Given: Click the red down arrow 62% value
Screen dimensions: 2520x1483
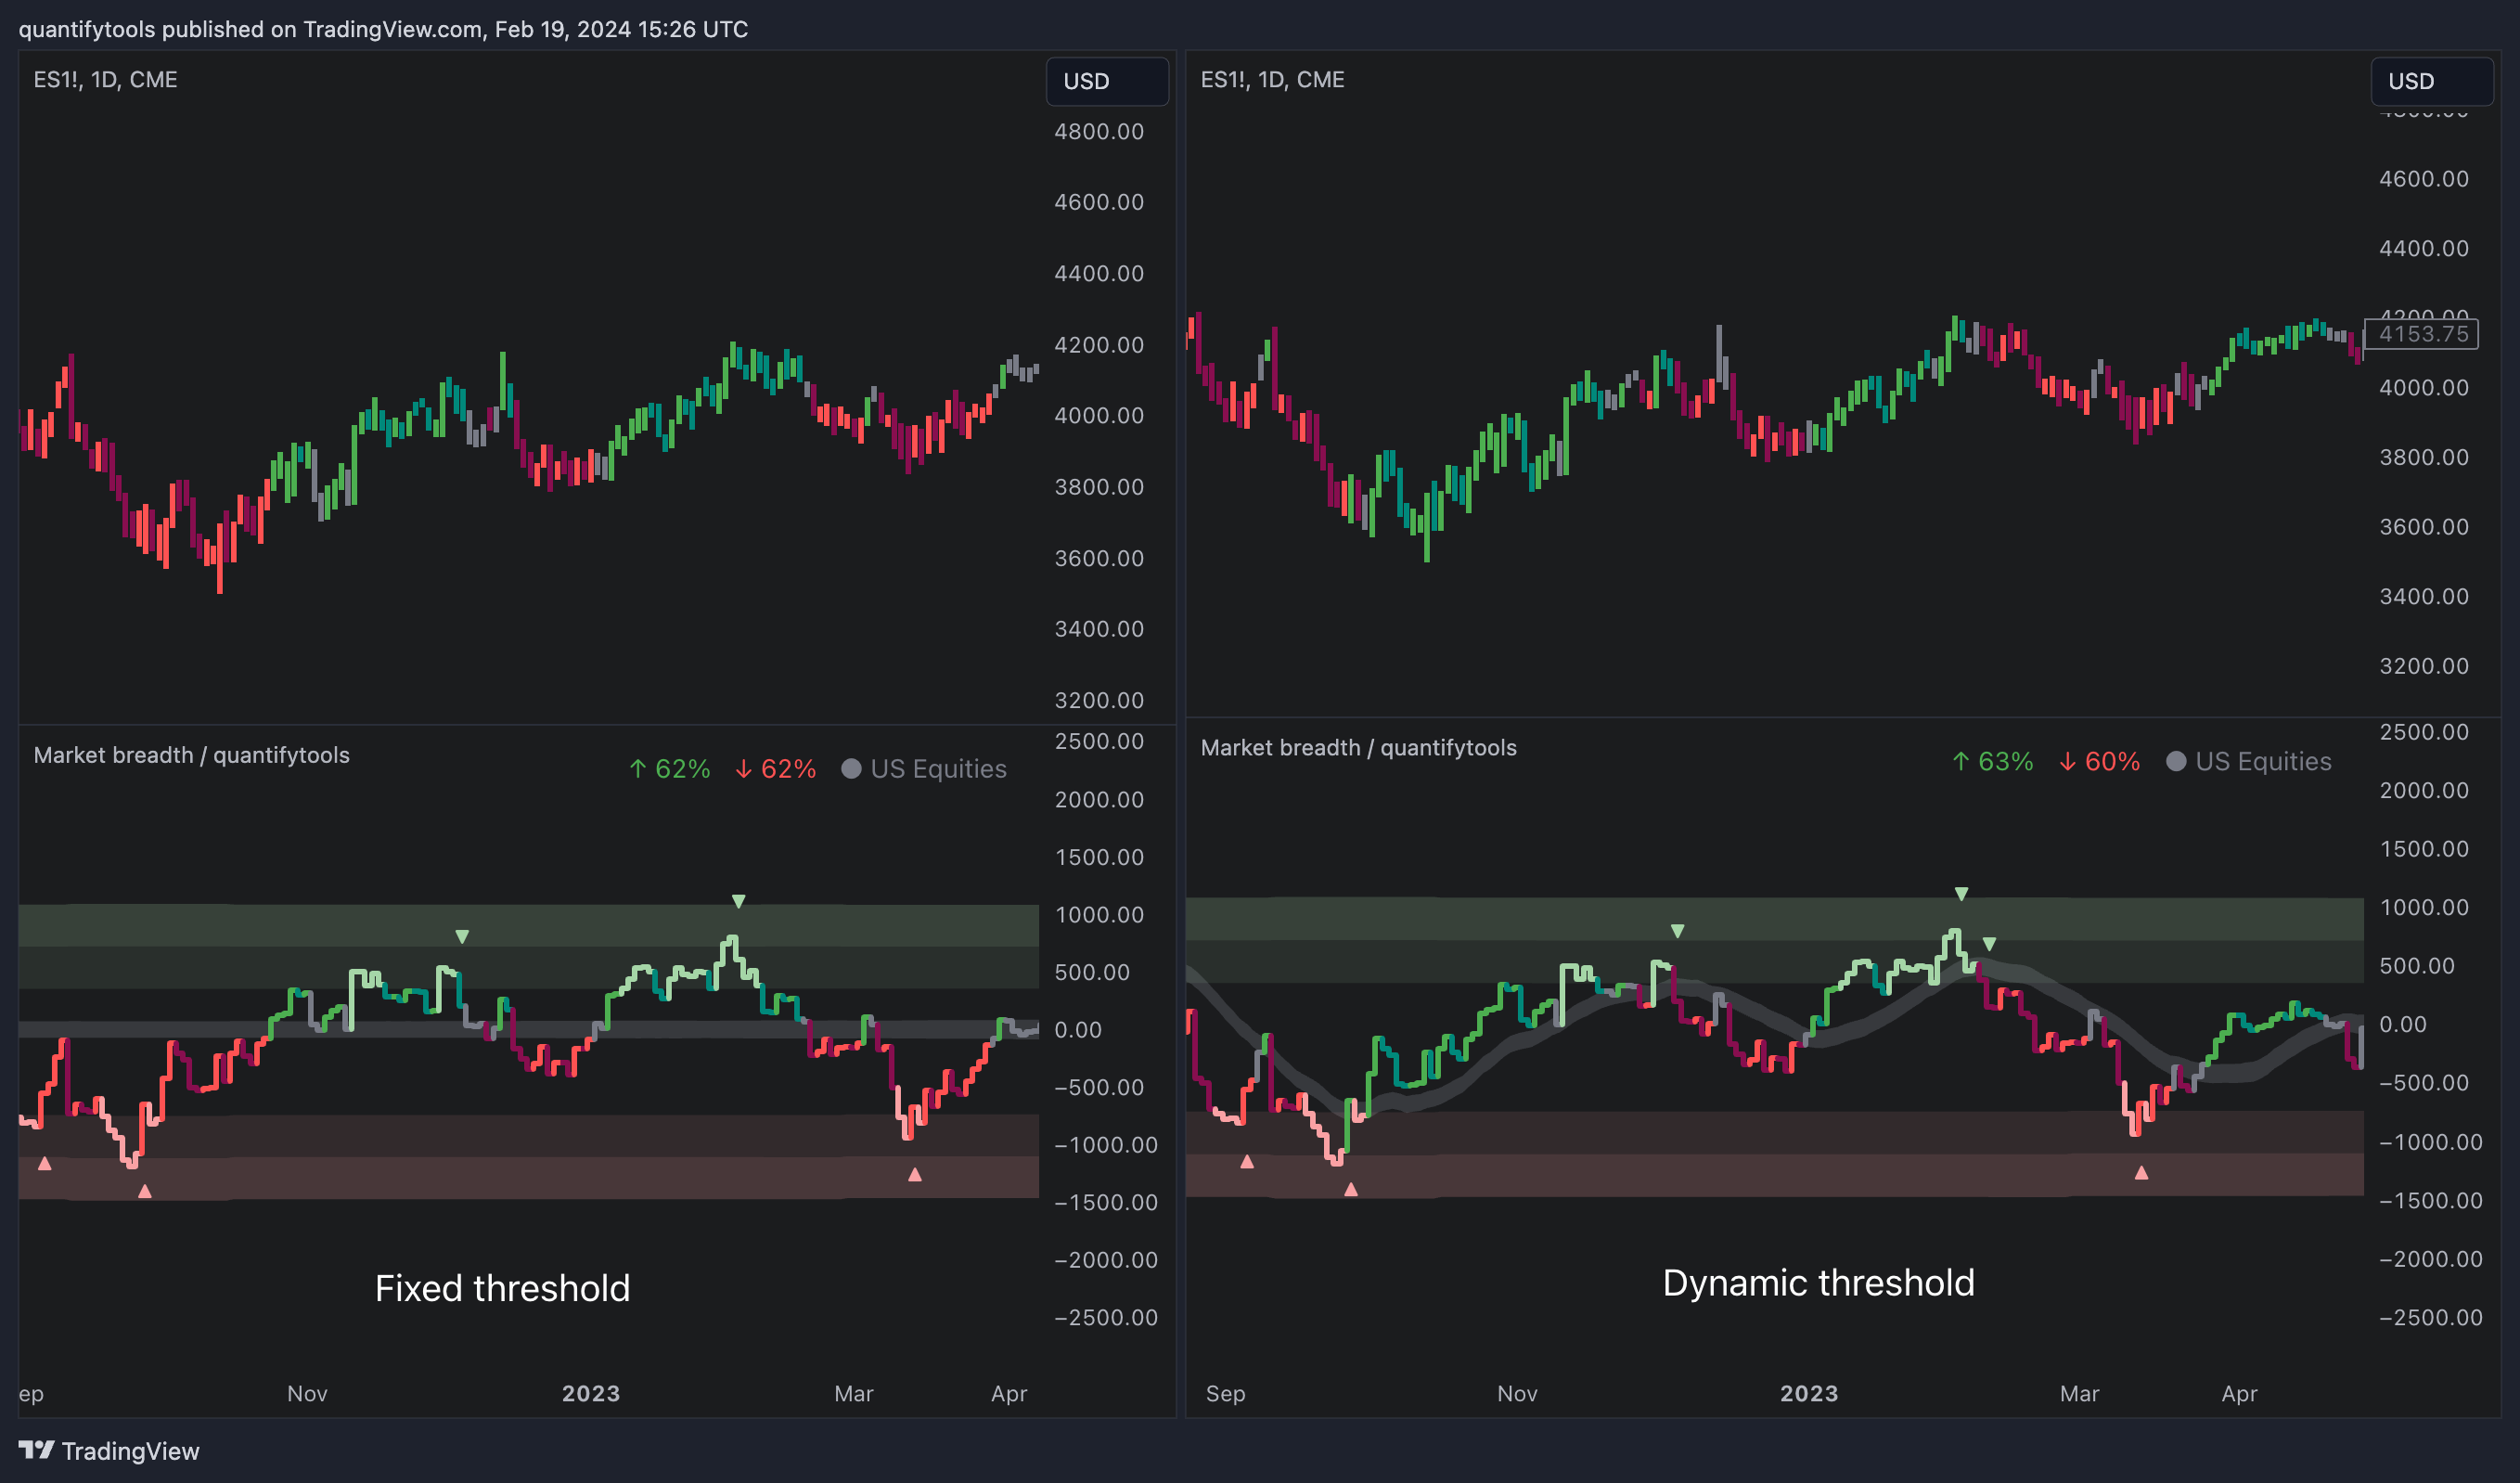Looking at the screenshot, I should [775, 768].
